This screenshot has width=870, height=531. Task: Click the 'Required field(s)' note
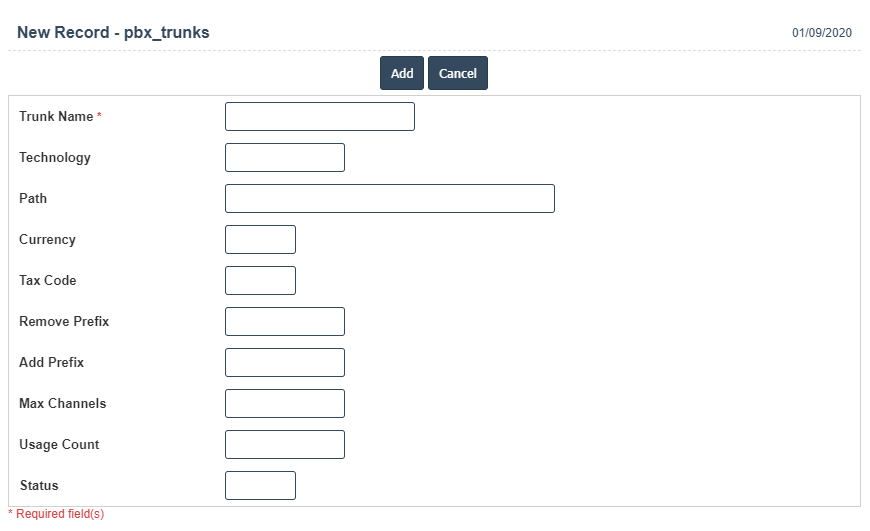59,514
